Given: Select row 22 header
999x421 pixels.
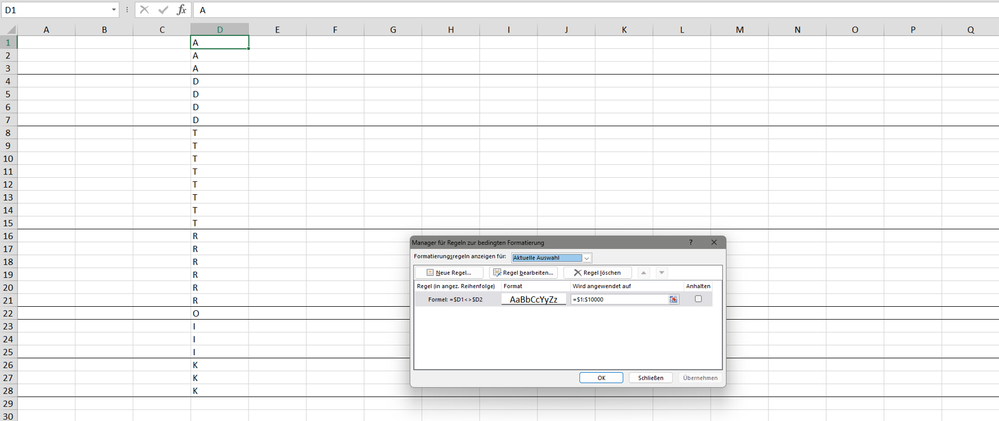Looking at the screenshot, I should [x=9, y=313].
